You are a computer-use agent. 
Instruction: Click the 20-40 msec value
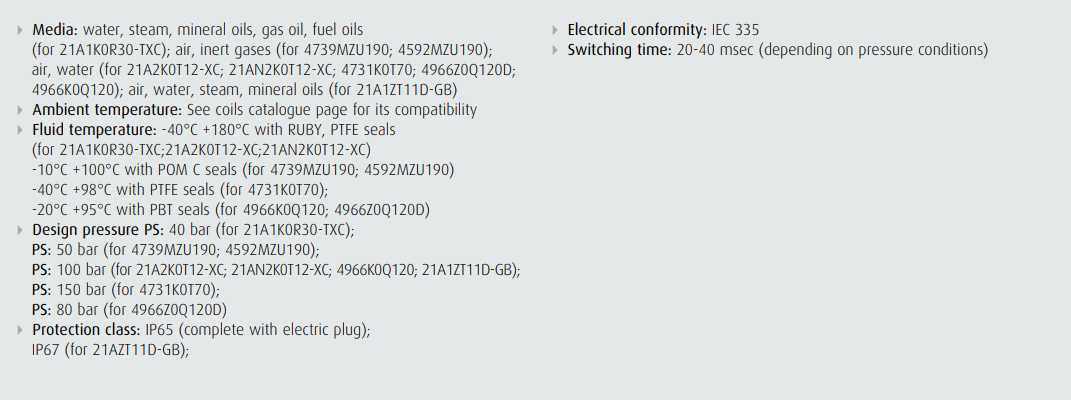point(714,50)
